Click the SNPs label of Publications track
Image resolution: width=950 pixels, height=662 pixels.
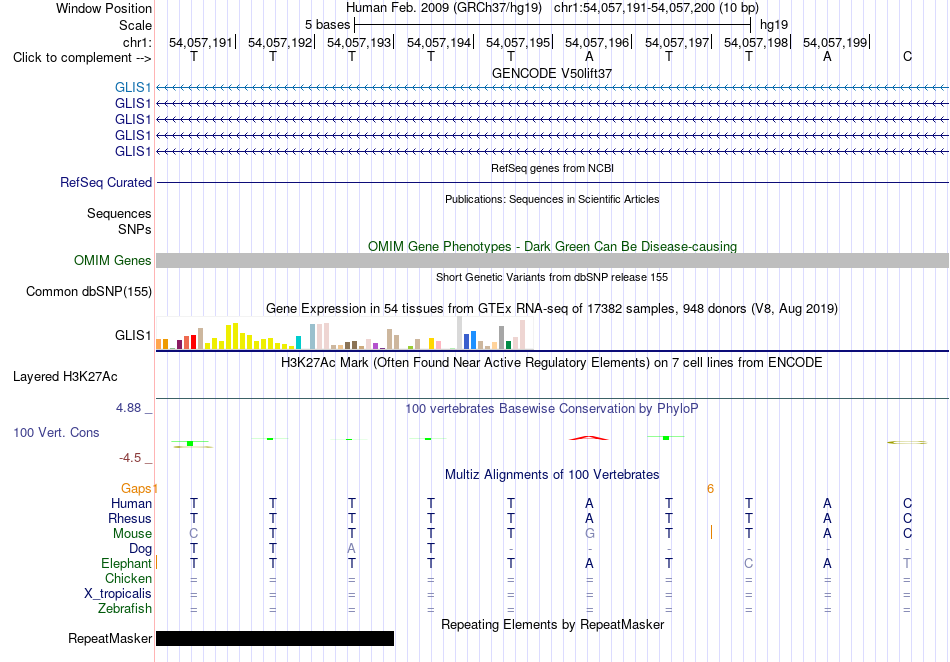click(135, 229)
